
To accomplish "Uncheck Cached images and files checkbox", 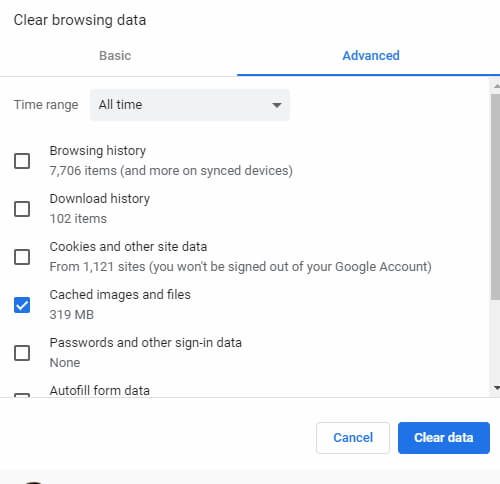I will tap(22, 305).
